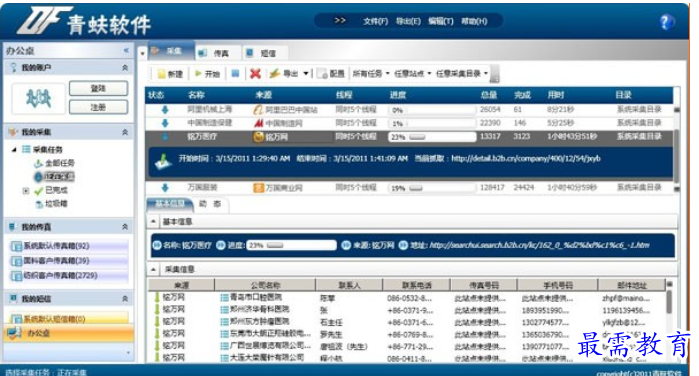Image resolution: width=699 pixels, height=376 pixels.
Task: Open the blue help question mark icon
Action: (x=666, y=21)
